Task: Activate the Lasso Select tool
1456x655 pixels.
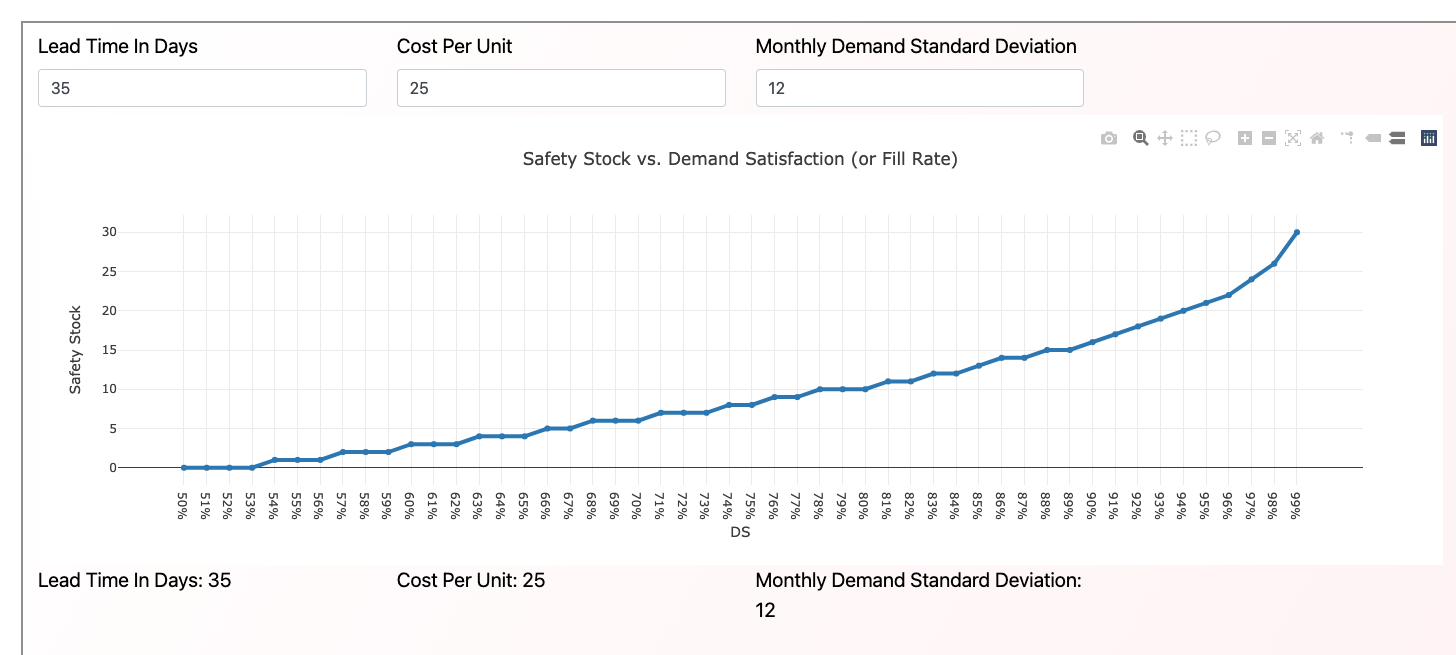Action: [1213, 138]
